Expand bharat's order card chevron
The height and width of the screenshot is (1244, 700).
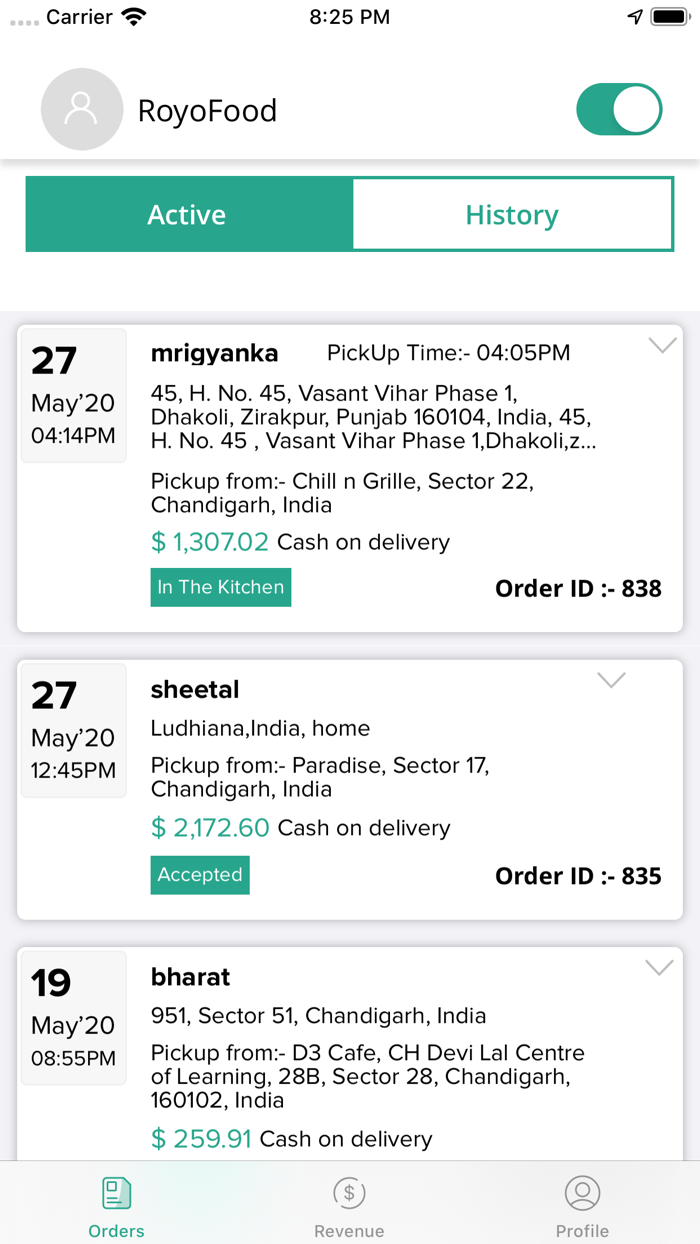pos(659,967)
